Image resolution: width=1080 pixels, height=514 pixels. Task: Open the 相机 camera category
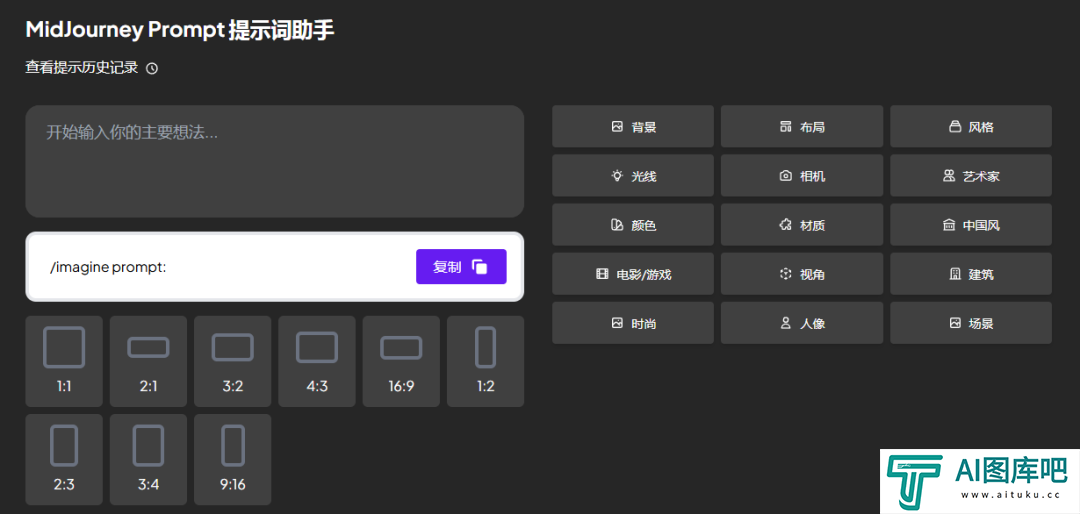pyautogui.click(x=802, y=176)
